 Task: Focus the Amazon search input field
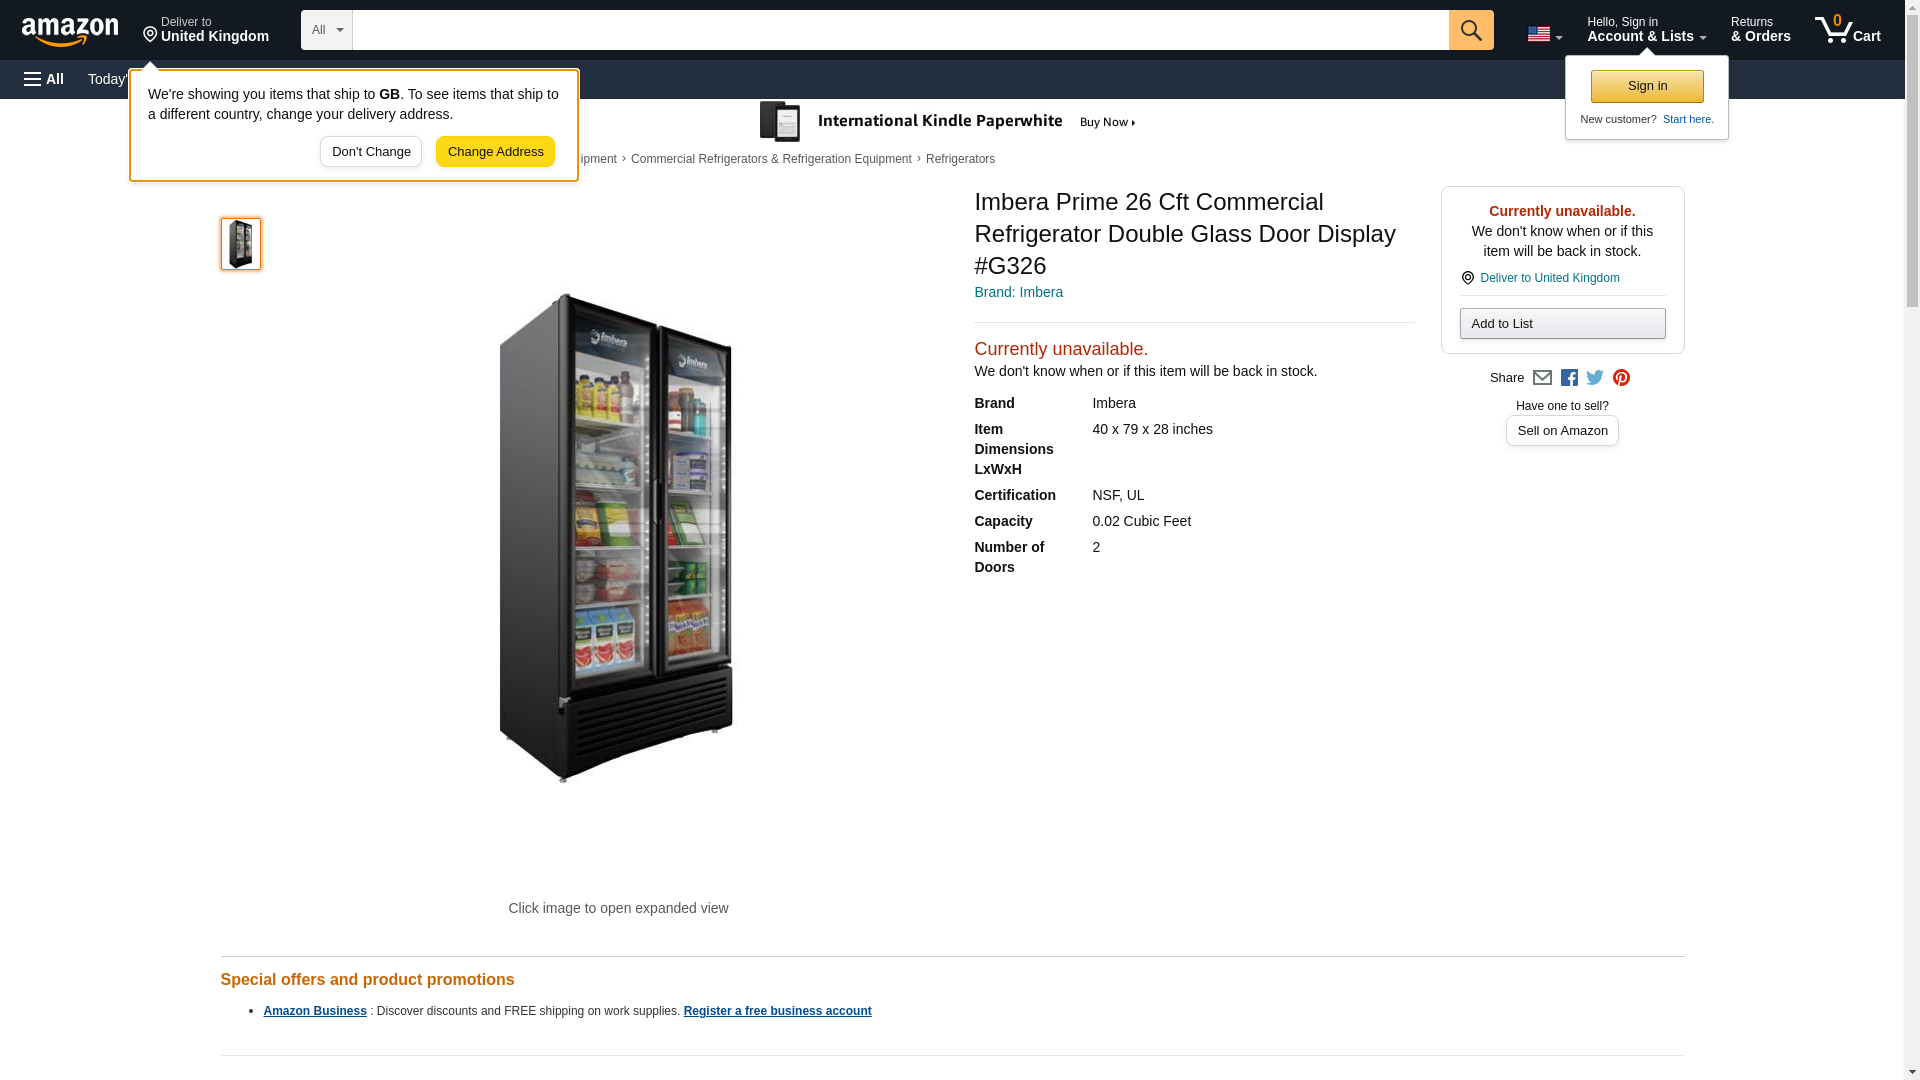[900, 30]
